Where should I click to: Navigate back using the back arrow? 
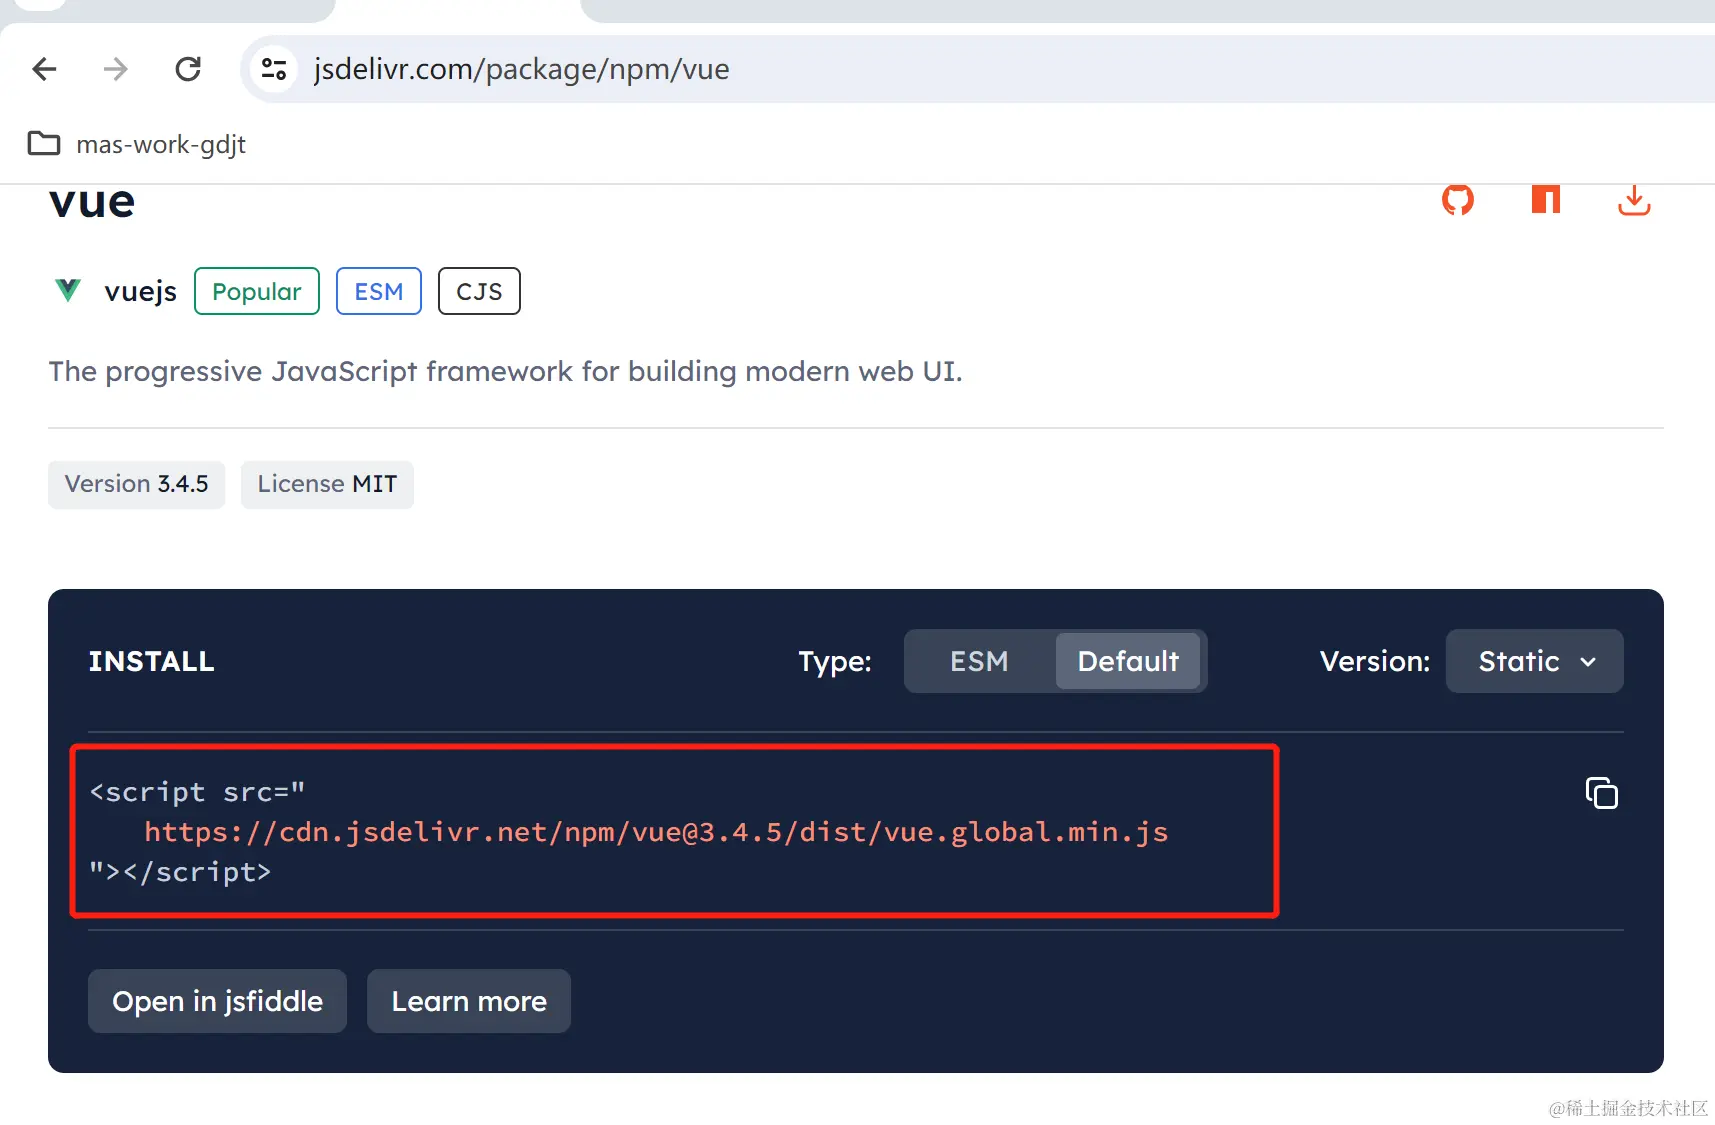(43, 68)
